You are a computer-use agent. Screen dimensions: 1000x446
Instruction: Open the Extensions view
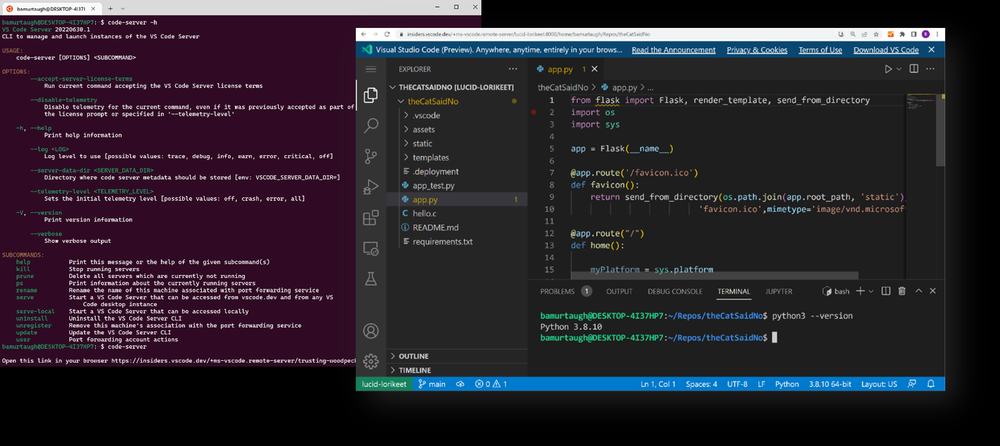(371, 218)
